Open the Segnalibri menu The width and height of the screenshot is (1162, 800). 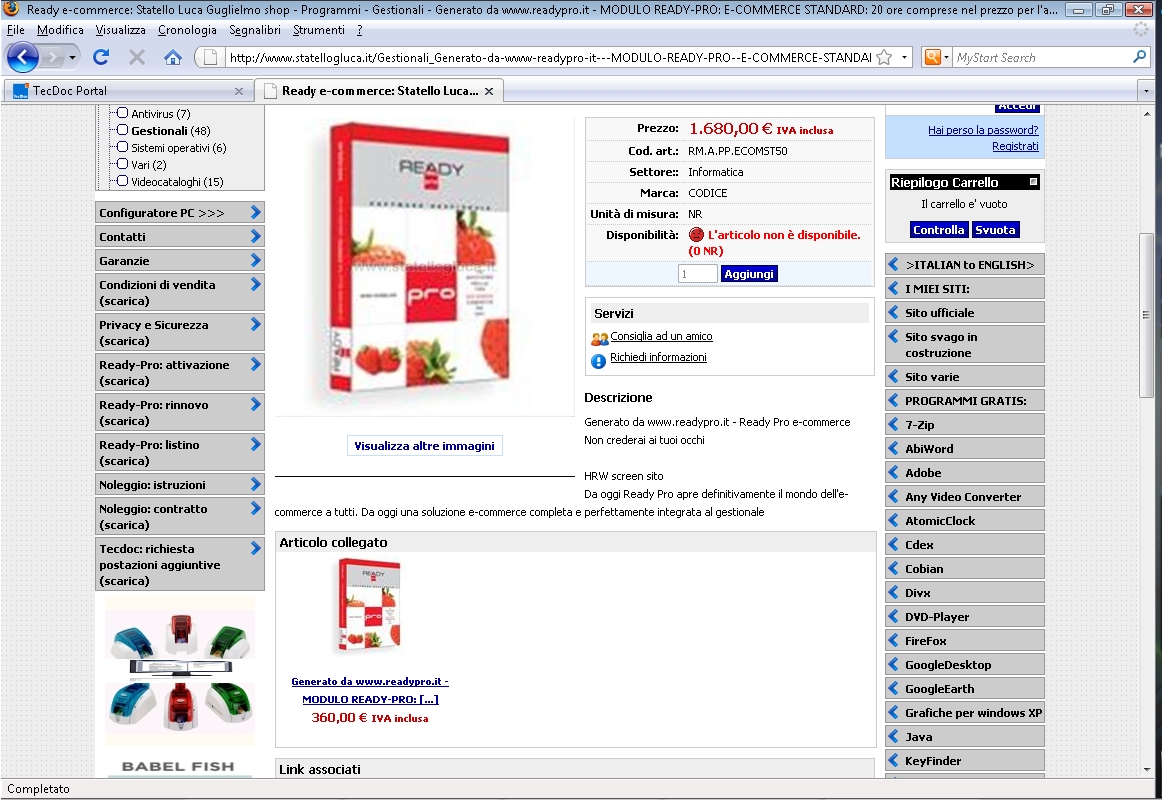tap(254, 30)
